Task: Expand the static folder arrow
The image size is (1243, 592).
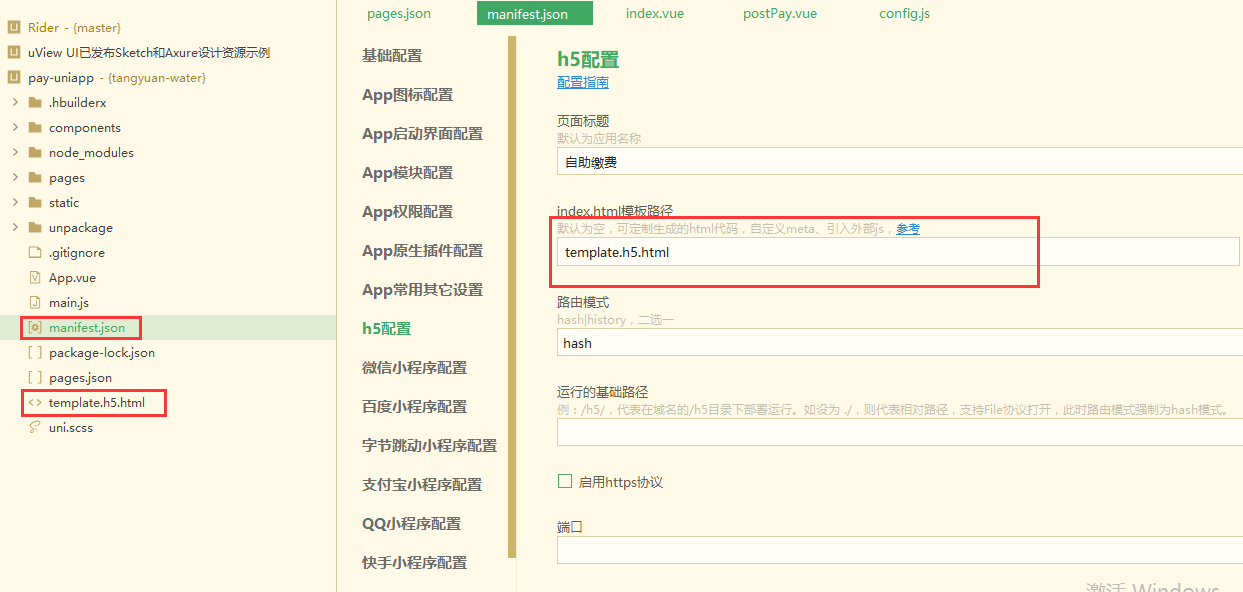Action: (15, 203)
